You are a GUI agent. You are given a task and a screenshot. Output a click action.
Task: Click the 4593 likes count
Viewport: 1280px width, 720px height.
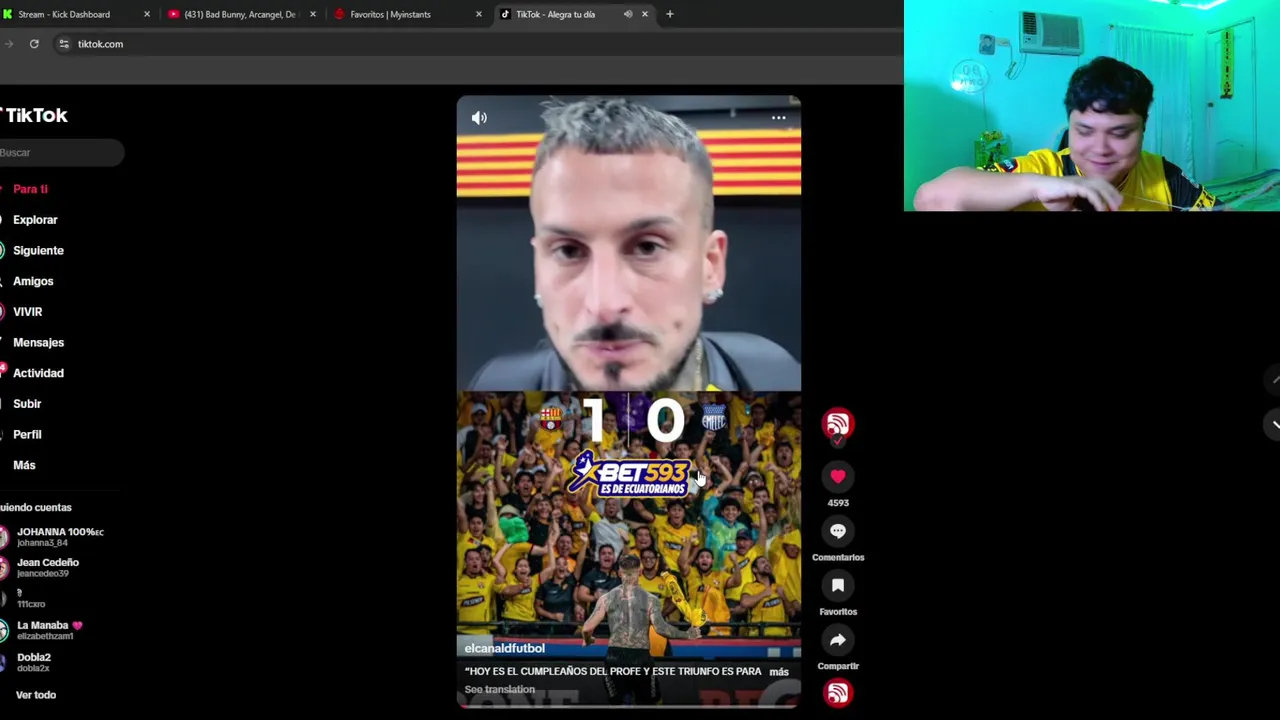838,503
